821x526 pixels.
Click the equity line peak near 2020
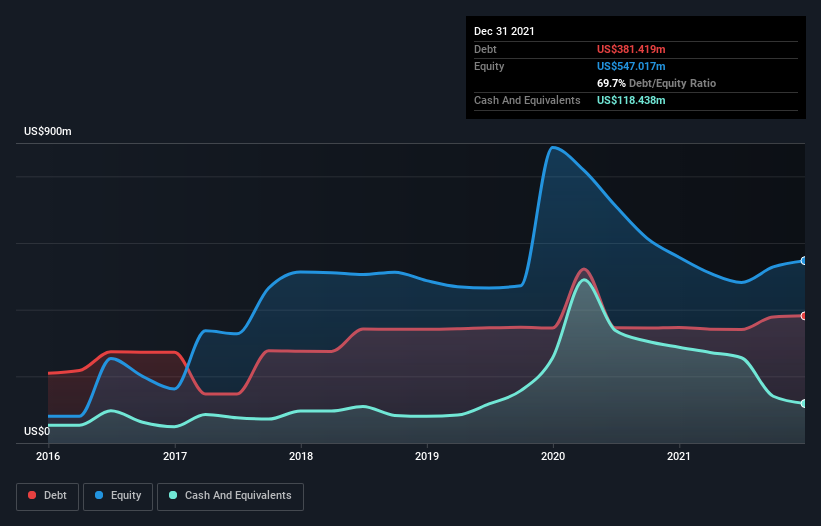pos(553,148)
